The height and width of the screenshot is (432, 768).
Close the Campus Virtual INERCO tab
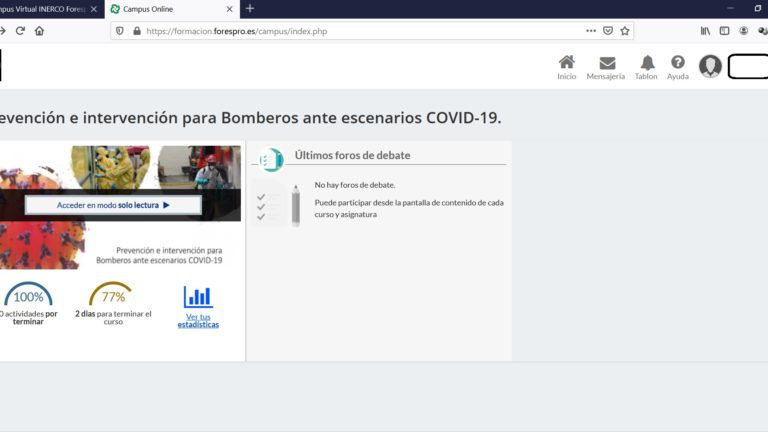pyautogui.click(x=94, y=9)
